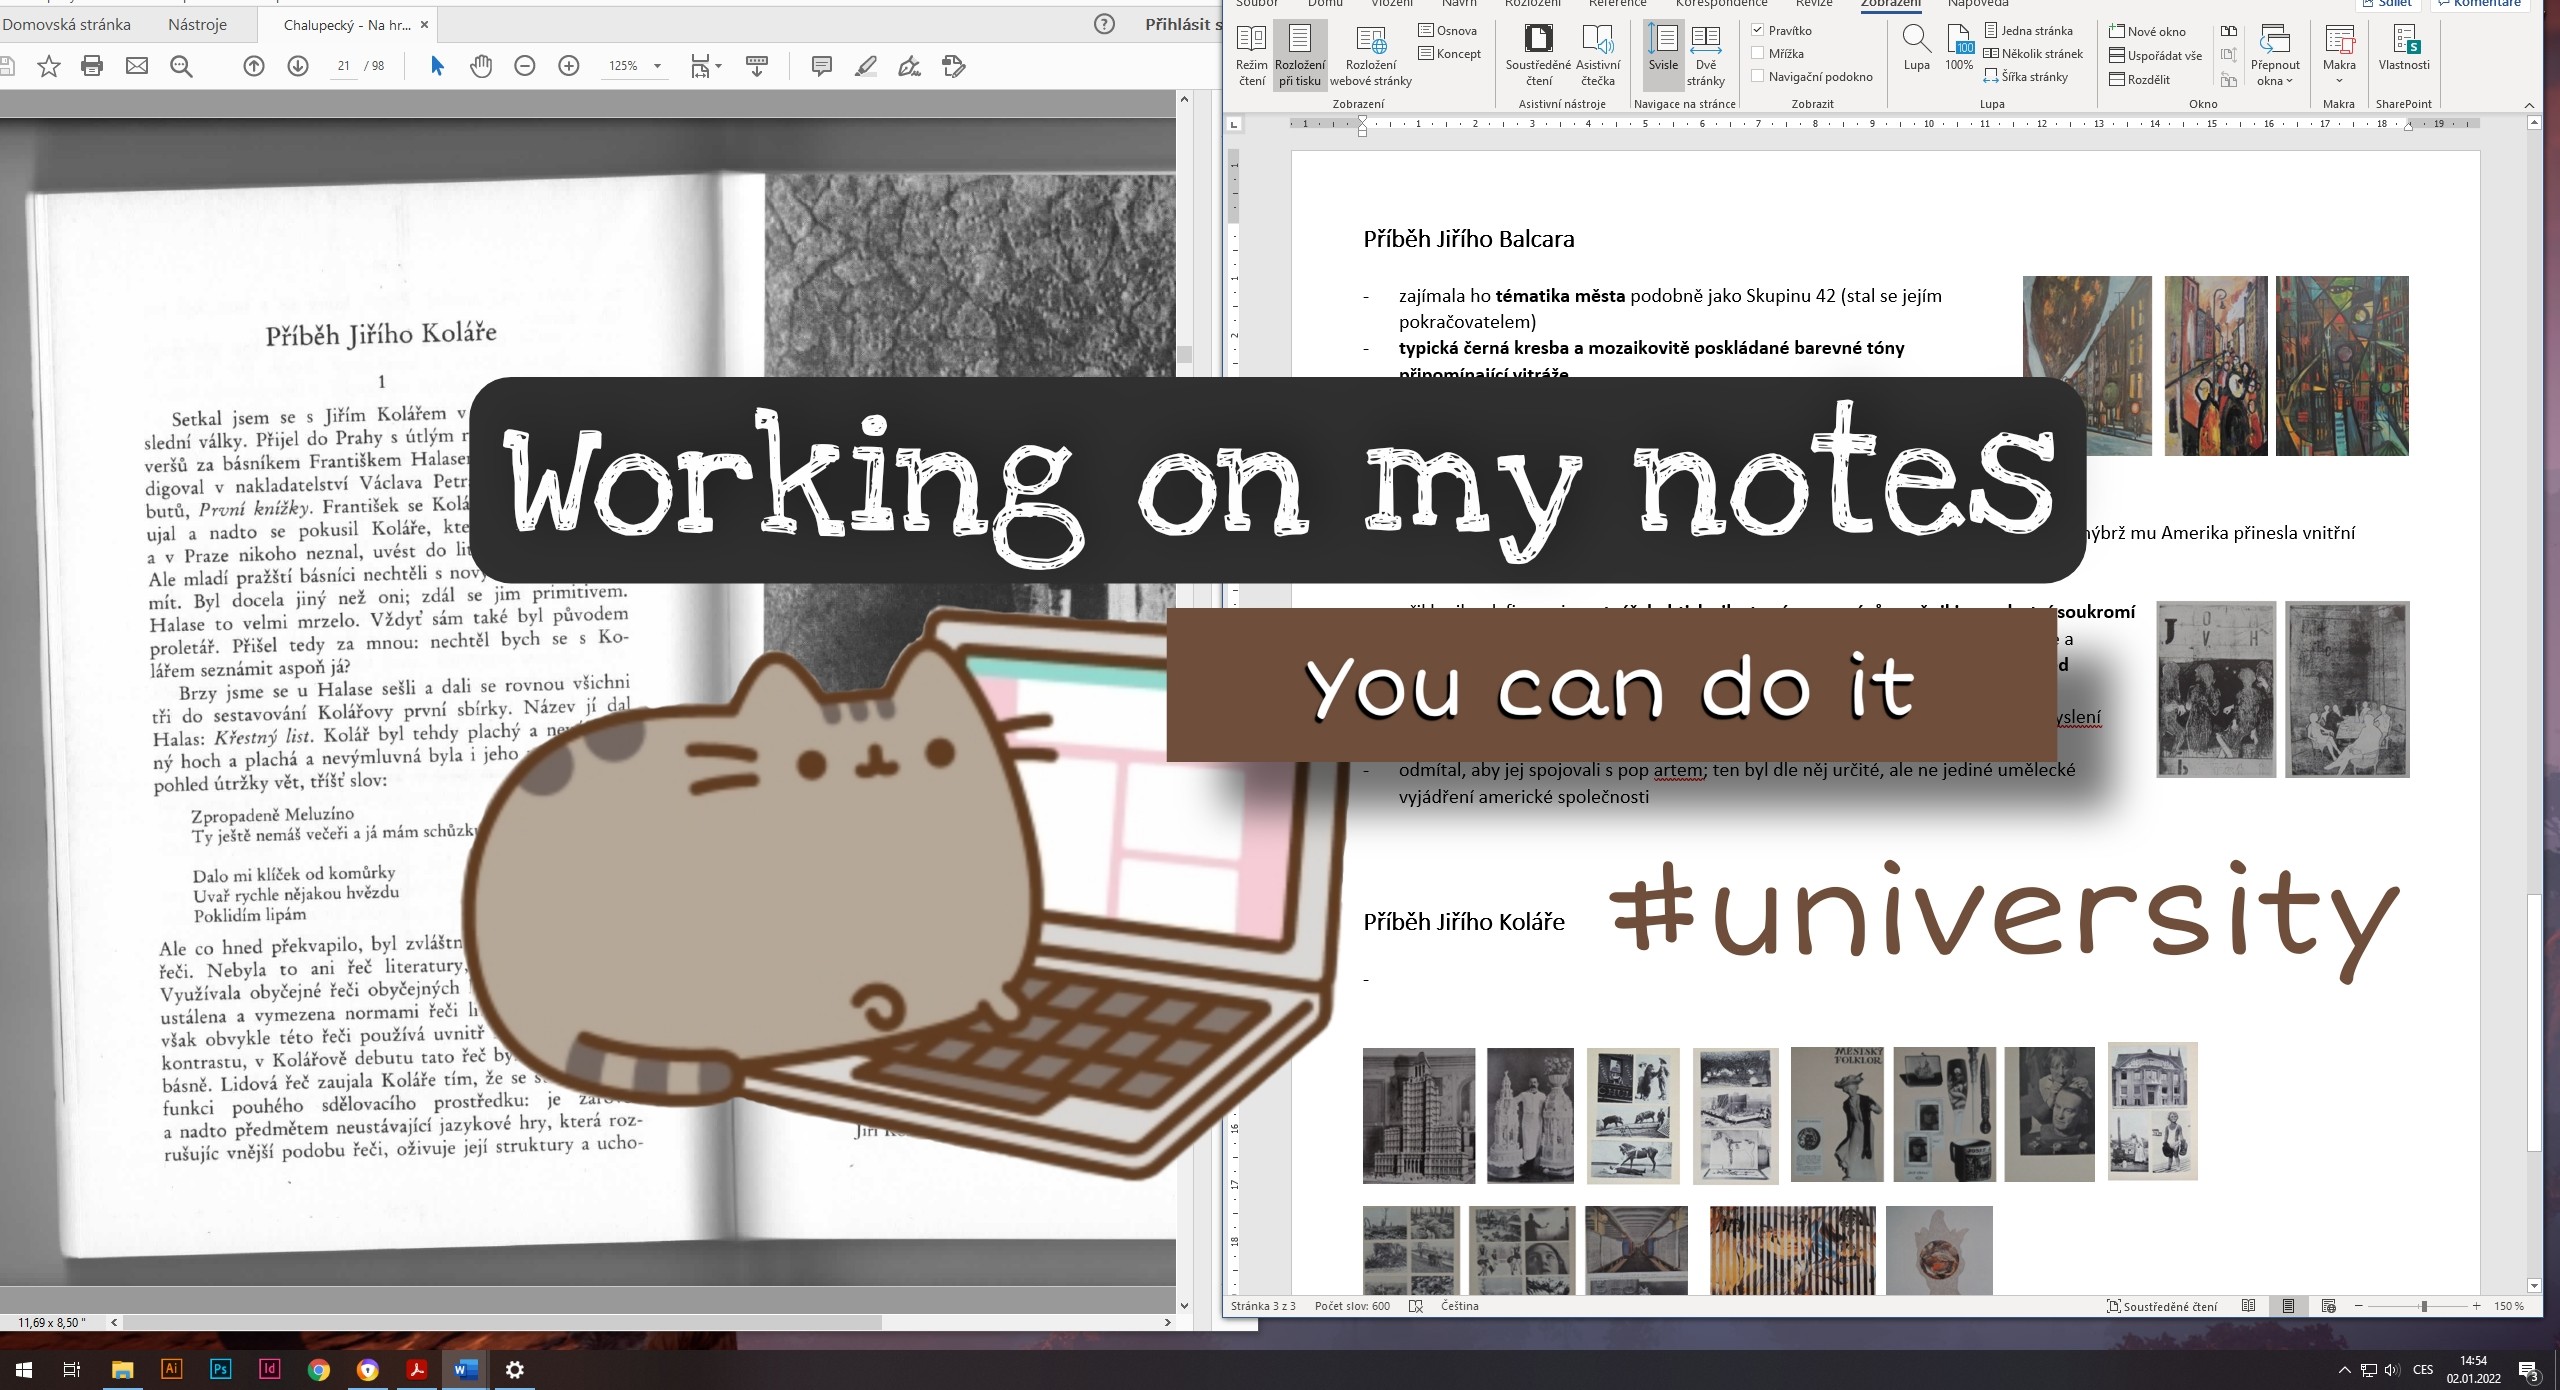Expand Přepnout okna window switcher
The height and width of the screenshot is (1390, 2560).
tap(2275, 56)
